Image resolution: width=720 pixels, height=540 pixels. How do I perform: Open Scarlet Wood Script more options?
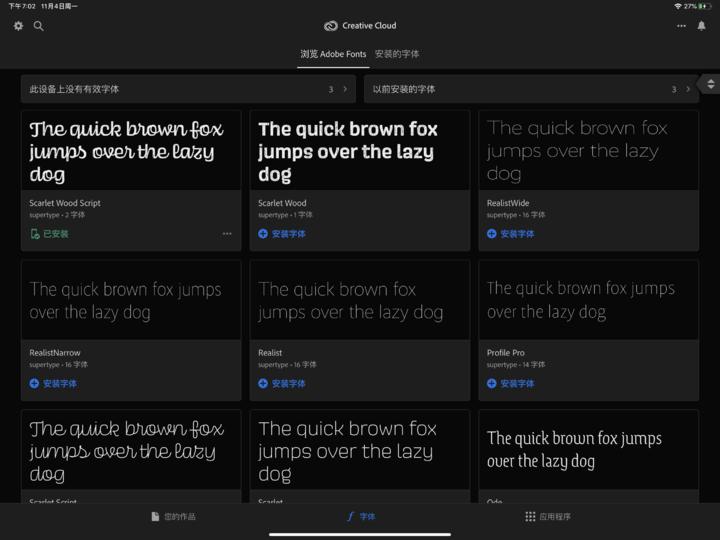[227, 234]
